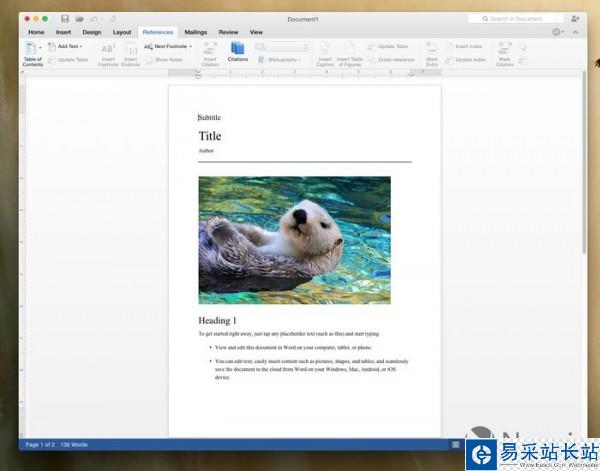Click Update Table of Authorities icon

(523, 60)
